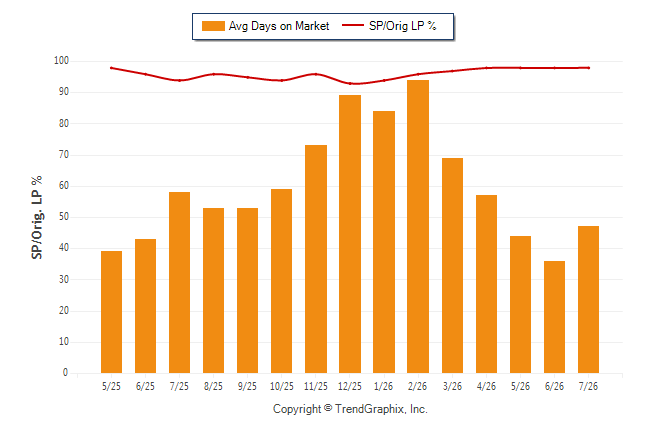This screenshot has width=646, height=434.
Task: Click the 11/25 bar
Action: click(x=316, y=259)
